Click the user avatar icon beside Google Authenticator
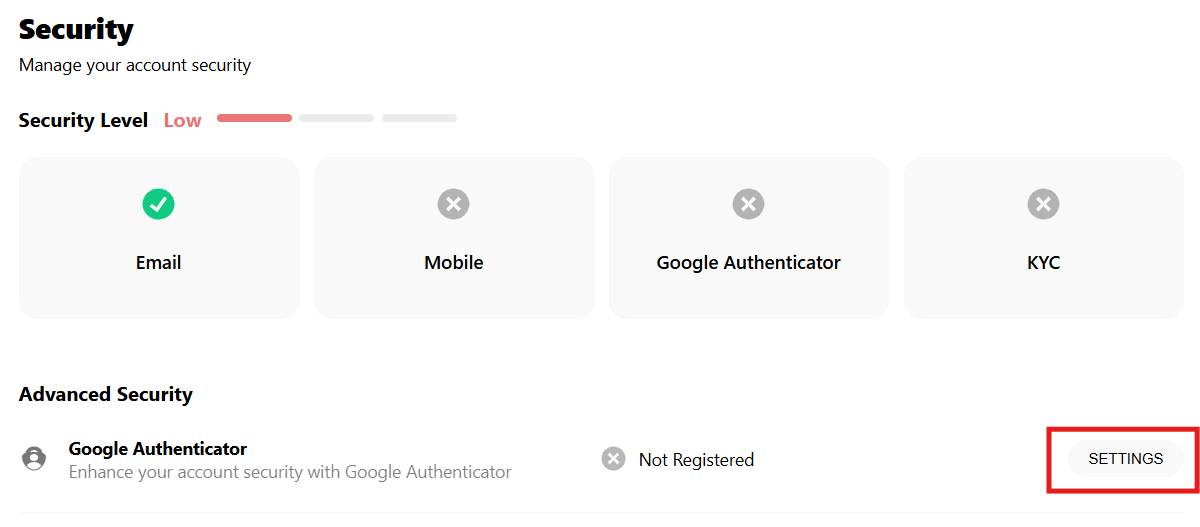Viewport: 1200px width, 527px height. coord(34,459)
